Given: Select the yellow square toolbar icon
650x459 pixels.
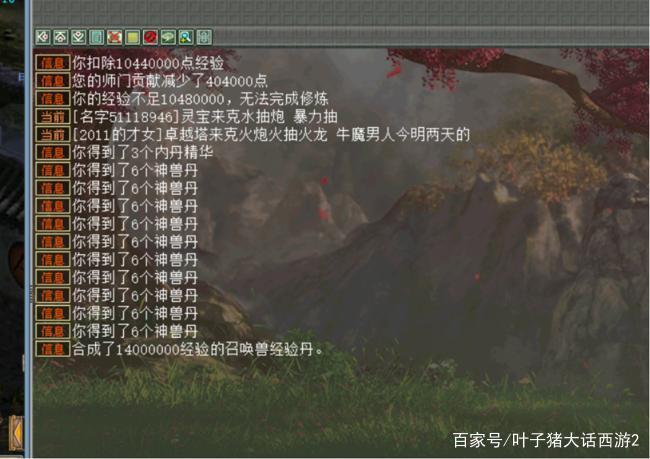Looking at the screenshot, I should coord(132,37).
